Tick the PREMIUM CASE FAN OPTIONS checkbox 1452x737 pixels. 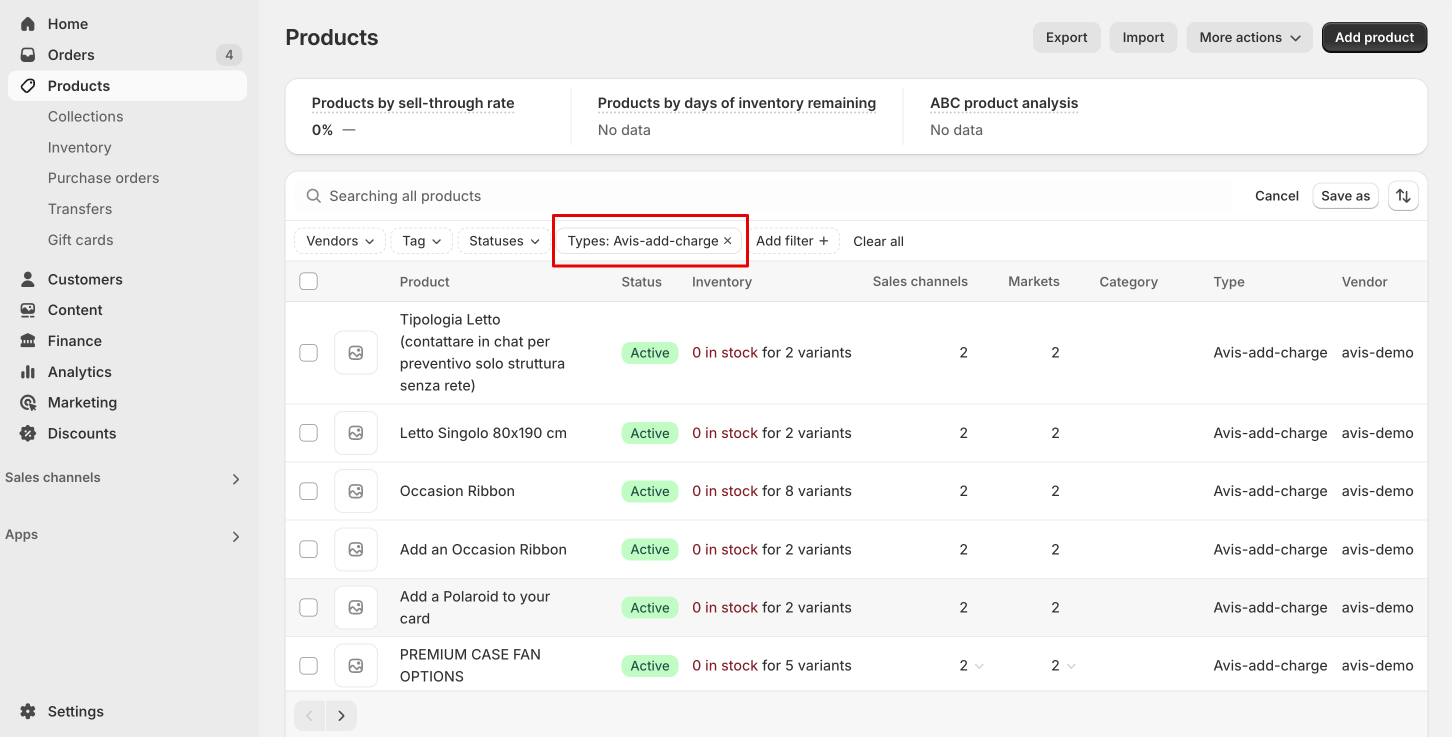click(x=309, y=666)
